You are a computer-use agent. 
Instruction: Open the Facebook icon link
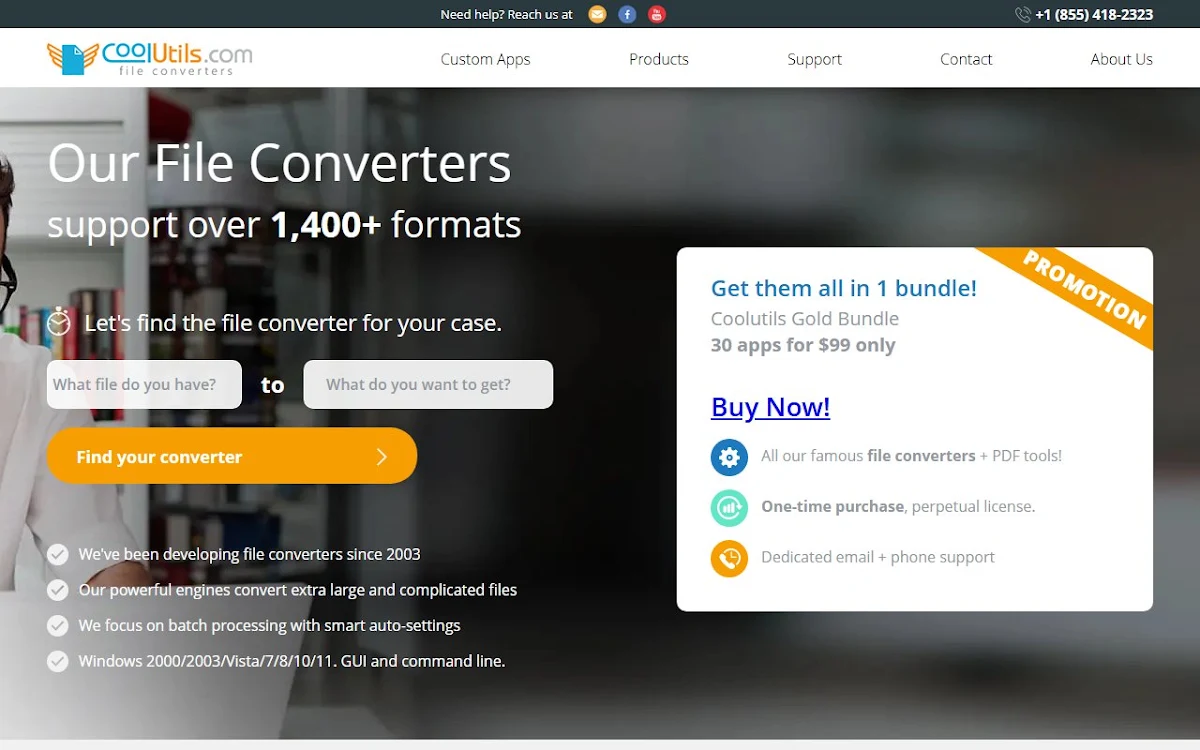click(x=627, y=14)
